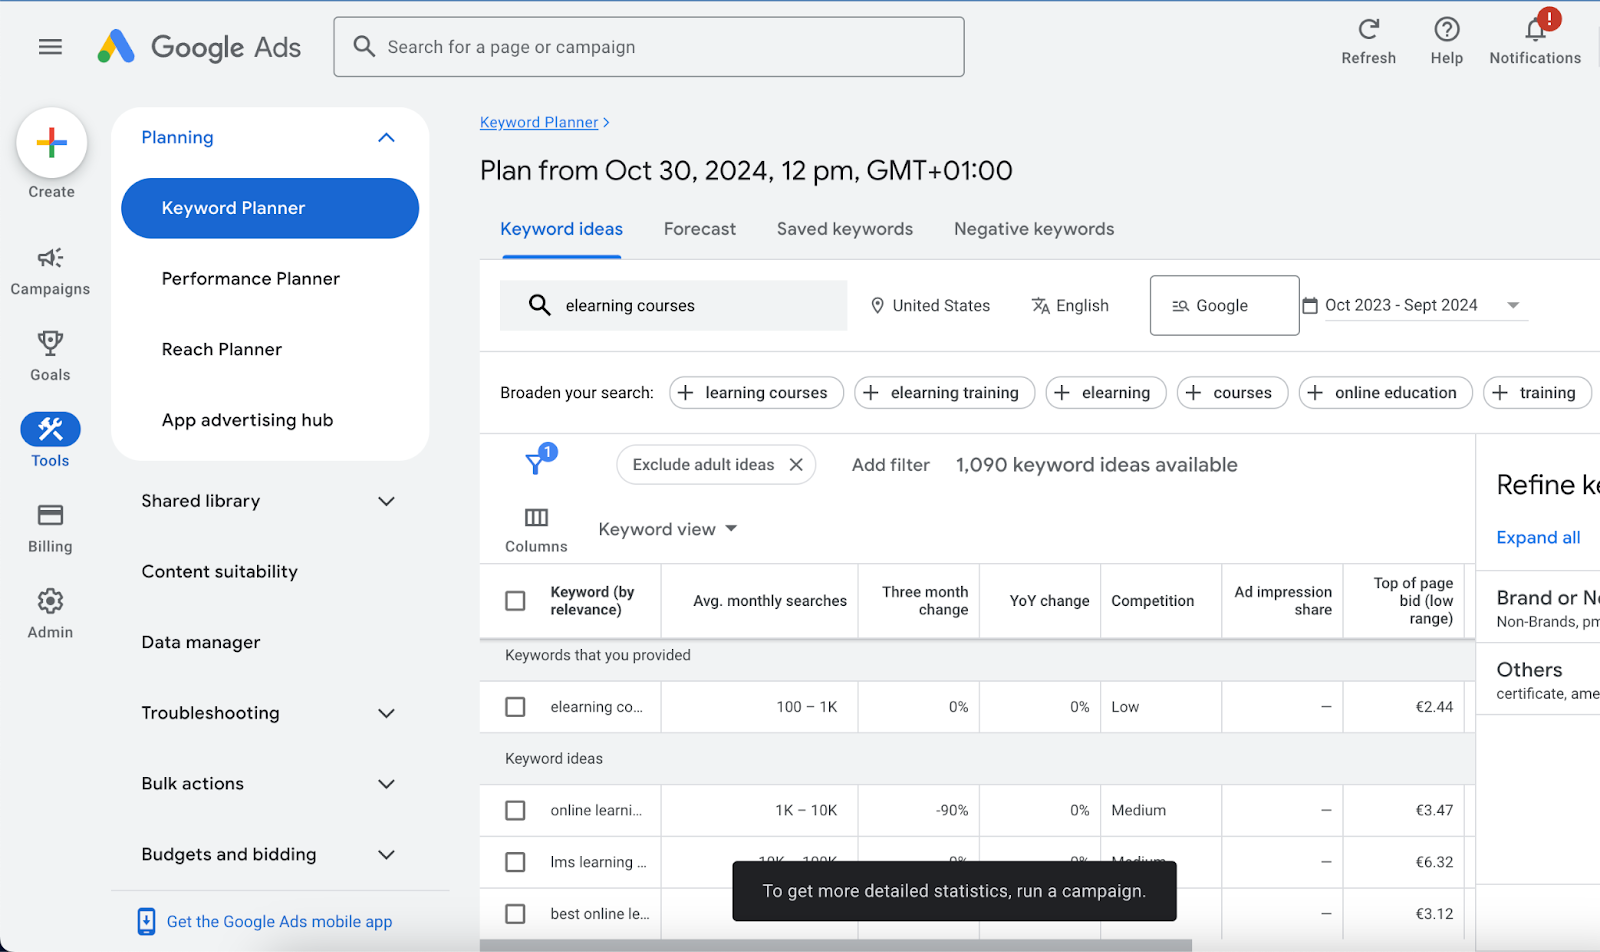Image resolution: width=1600 pixels, height=952 pixels.
Task: Open the Google search network selector
Action: click(1224, 306)
